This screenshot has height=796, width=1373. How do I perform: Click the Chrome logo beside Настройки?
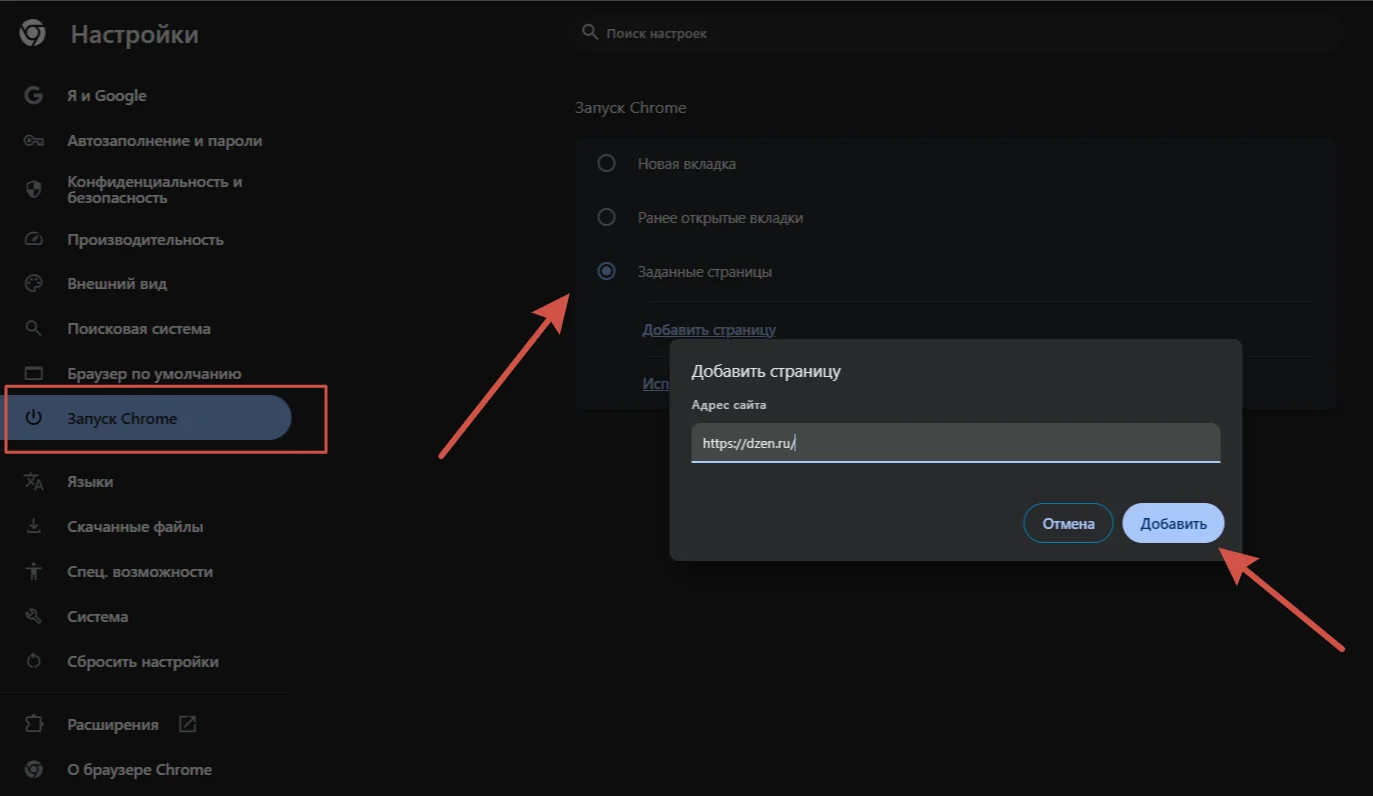pos(32,34)
